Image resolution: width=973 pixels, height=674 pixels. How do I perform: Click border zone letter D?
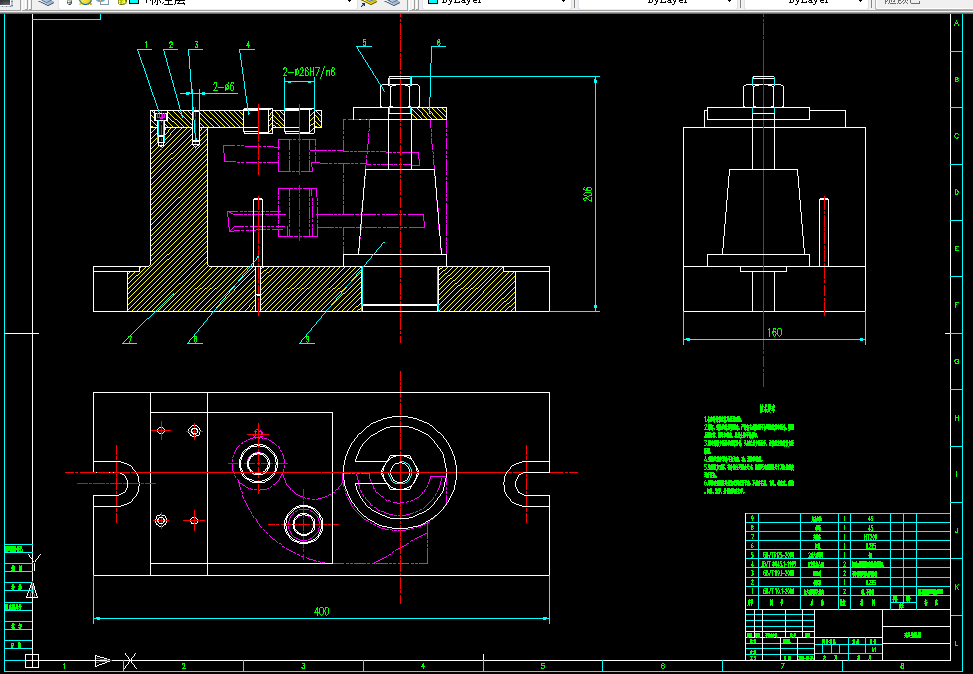point(956,192)
